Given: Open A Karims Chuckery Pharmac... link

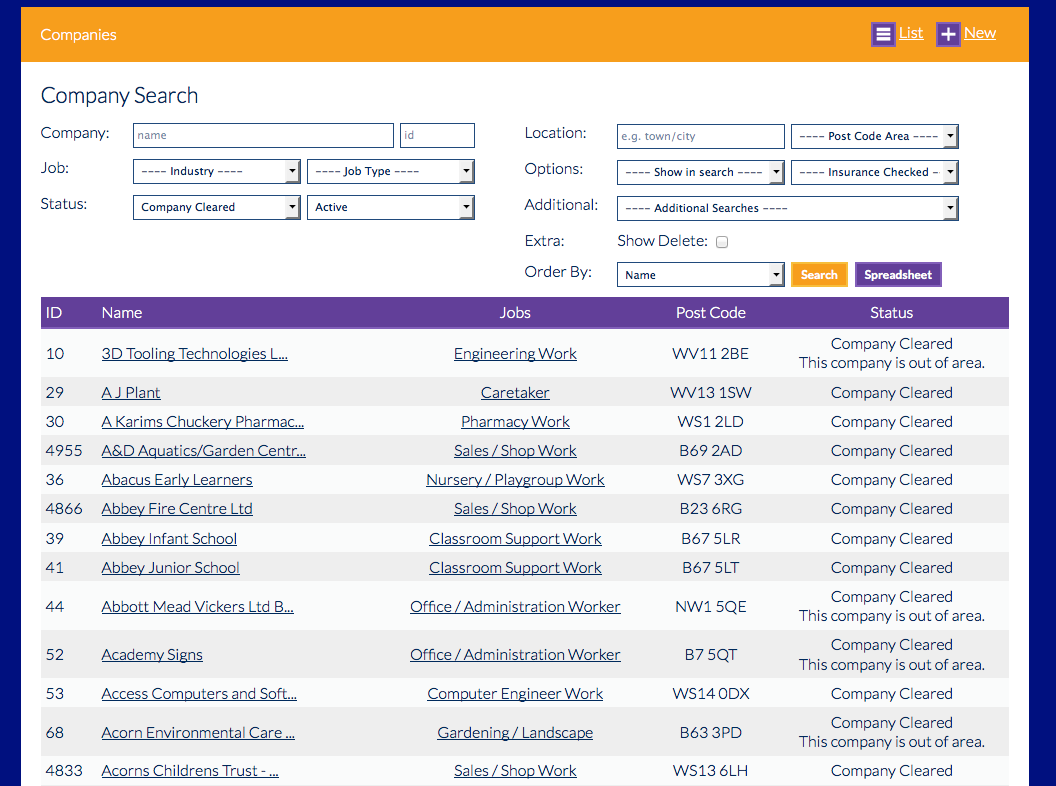Looking at the screenshot, I should click(x=203, y=422).
